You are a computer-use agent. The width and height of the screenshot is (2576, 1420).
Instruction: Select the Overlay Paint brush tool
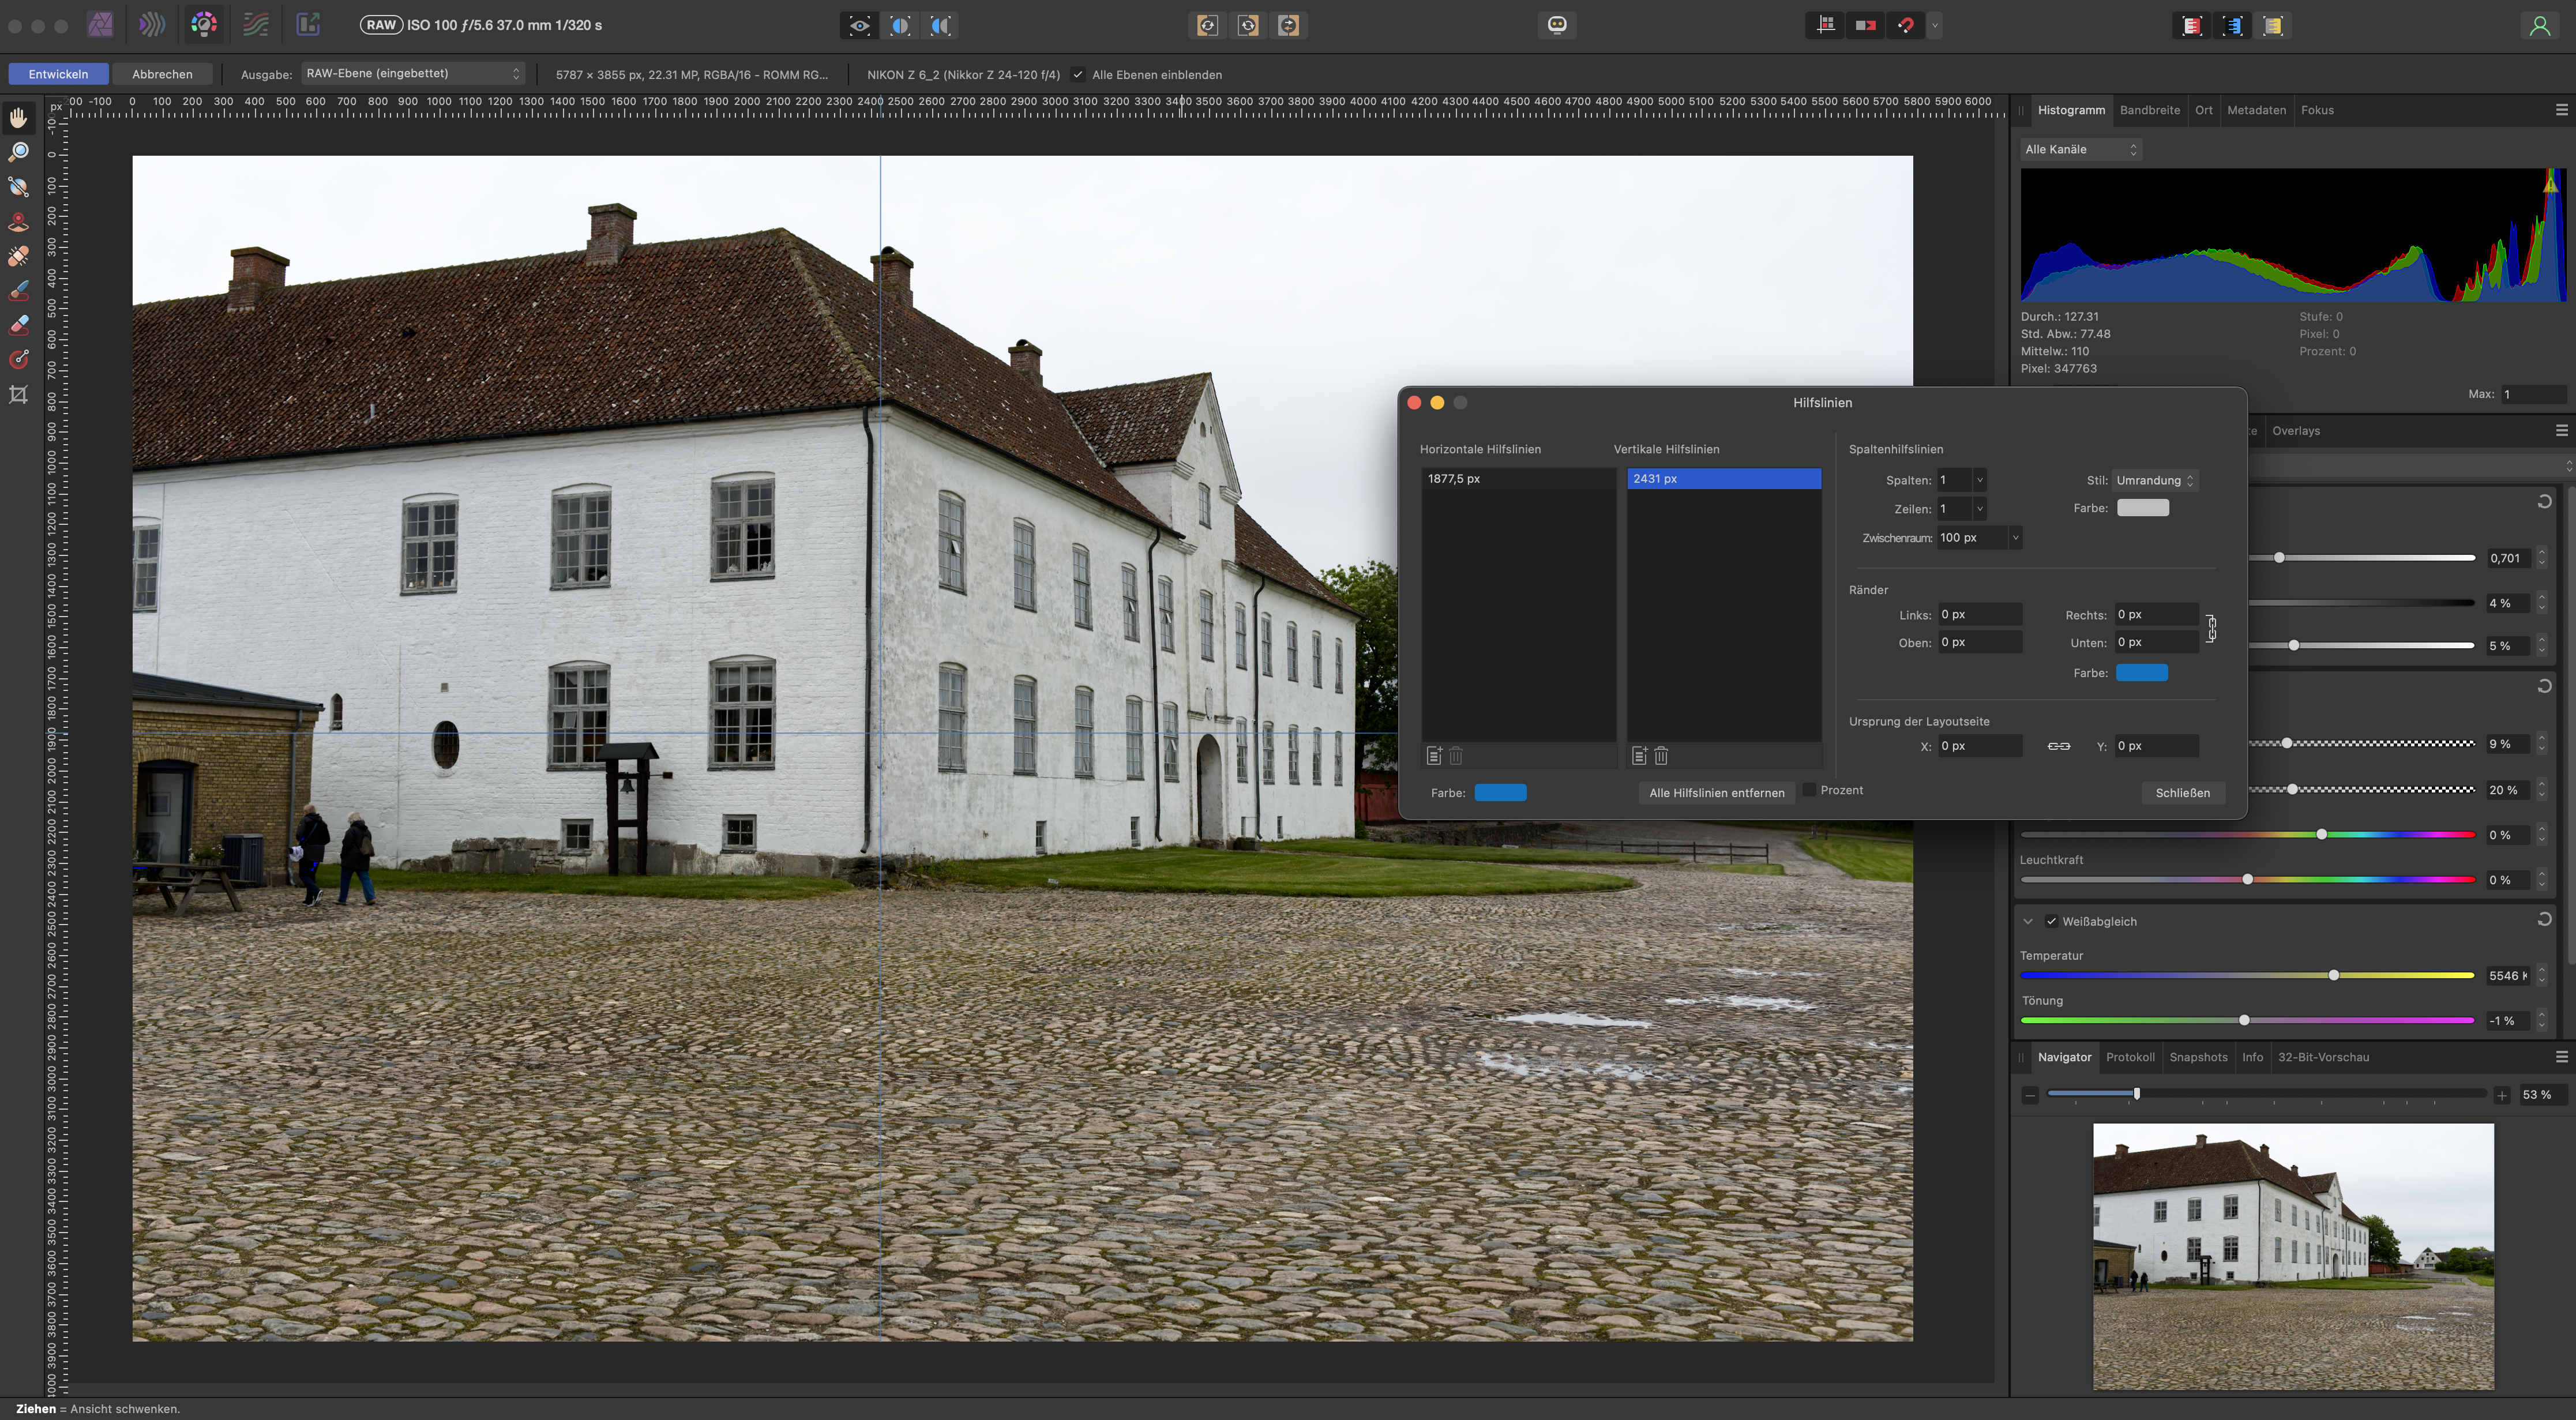(x=18, y=291)
